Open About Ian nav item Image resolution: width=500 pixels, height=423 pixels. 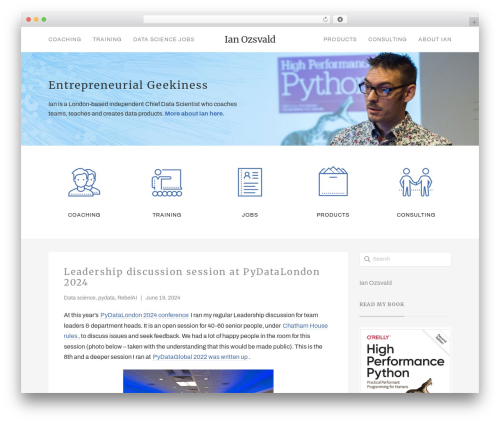point(435,39)
